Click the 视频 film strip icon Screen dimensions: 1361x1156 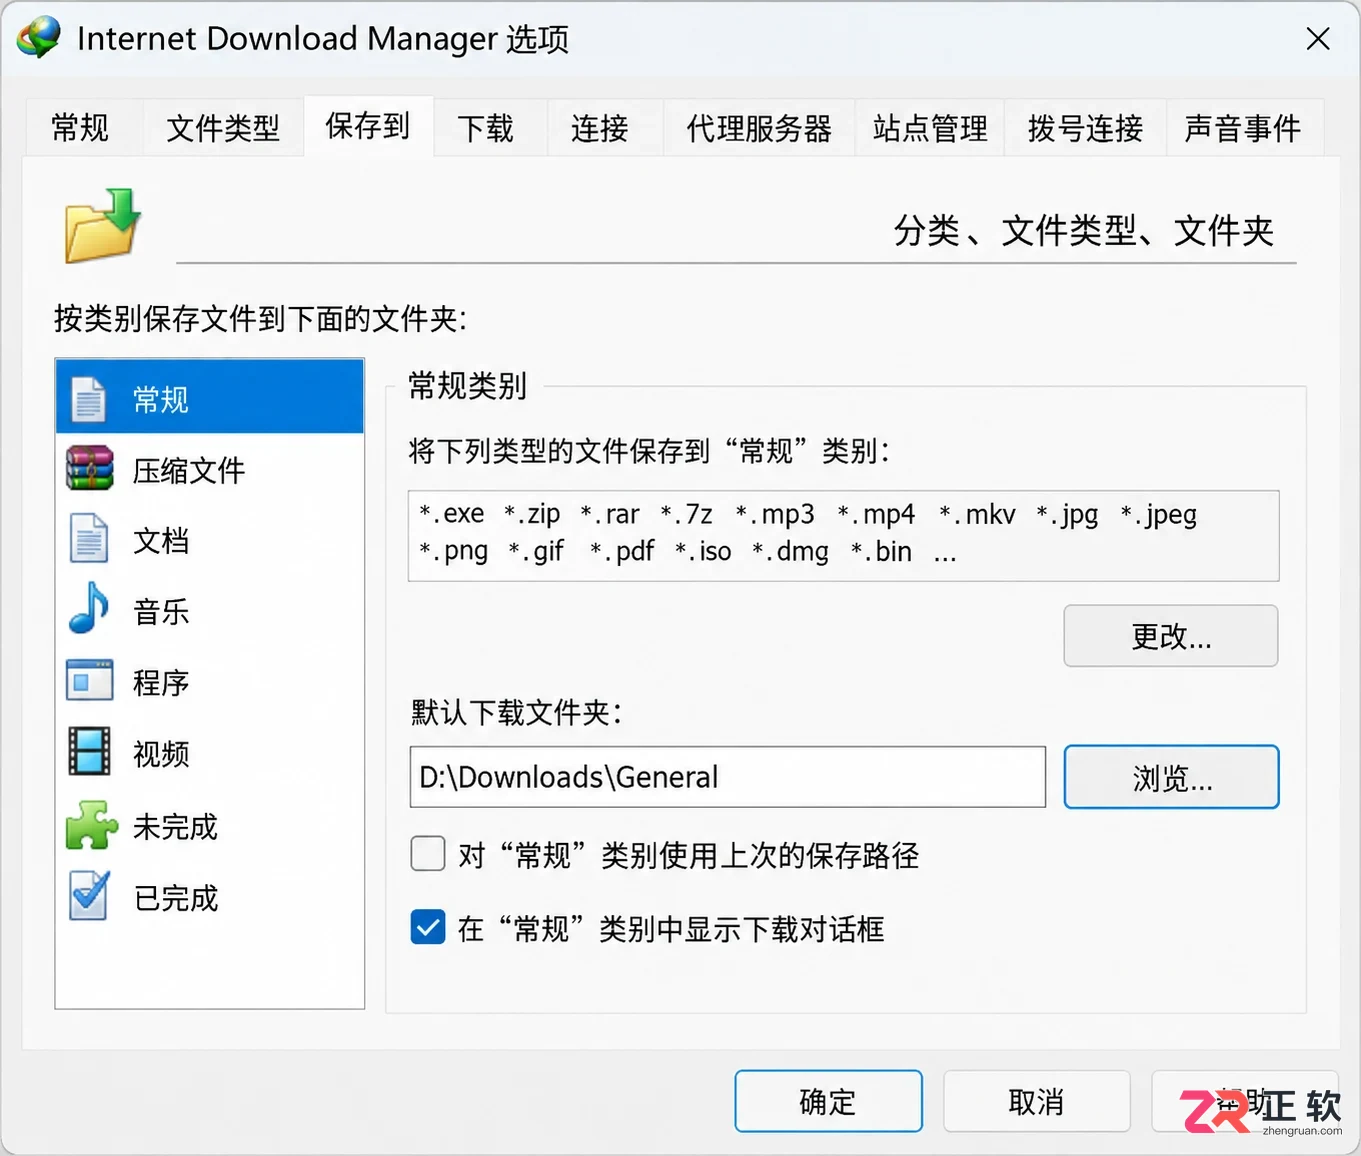pyautogui.click(x=89, y=752)
